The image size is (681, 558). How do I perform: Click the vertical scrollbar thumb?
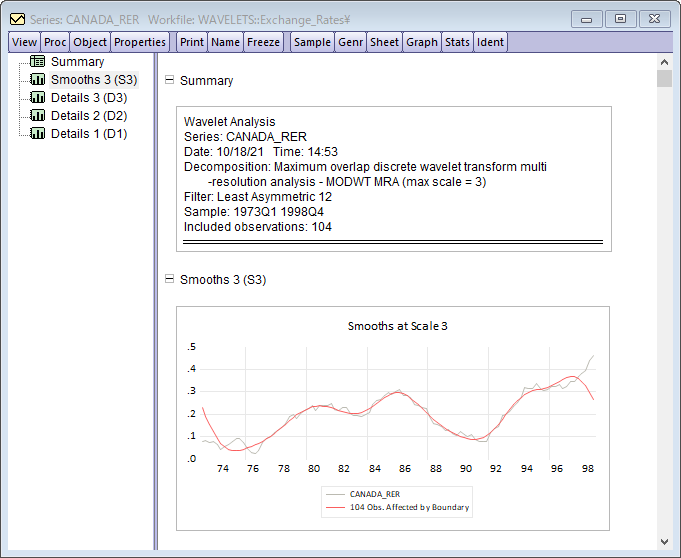coord(664,79)
